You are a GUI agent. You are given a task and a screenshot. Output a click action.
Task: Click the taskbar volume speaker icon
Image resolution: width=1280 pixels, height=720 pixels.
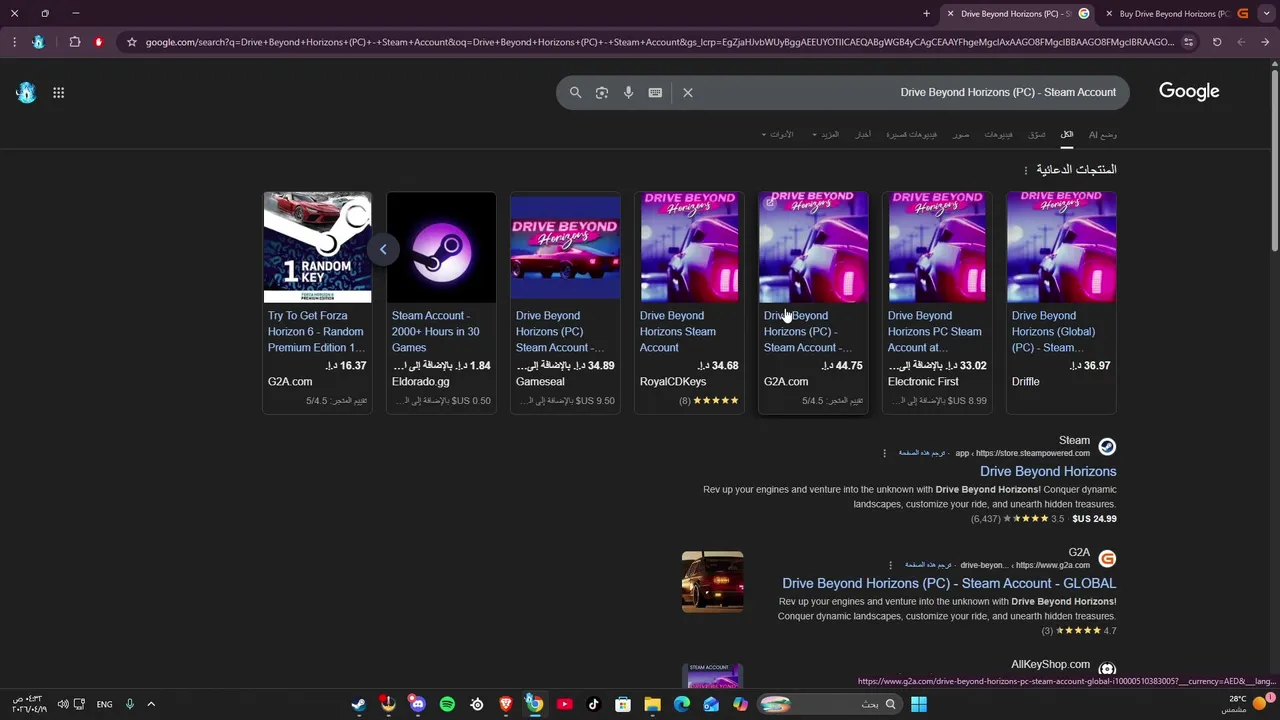63,704
